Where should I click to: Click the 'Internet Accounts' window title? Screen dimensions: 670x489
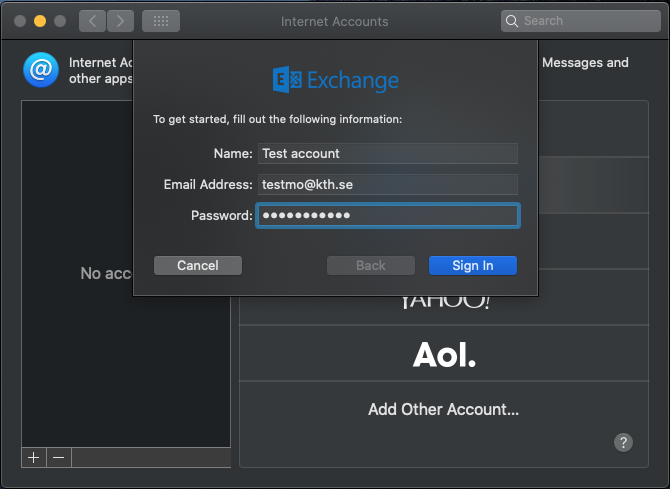(335, 21)
